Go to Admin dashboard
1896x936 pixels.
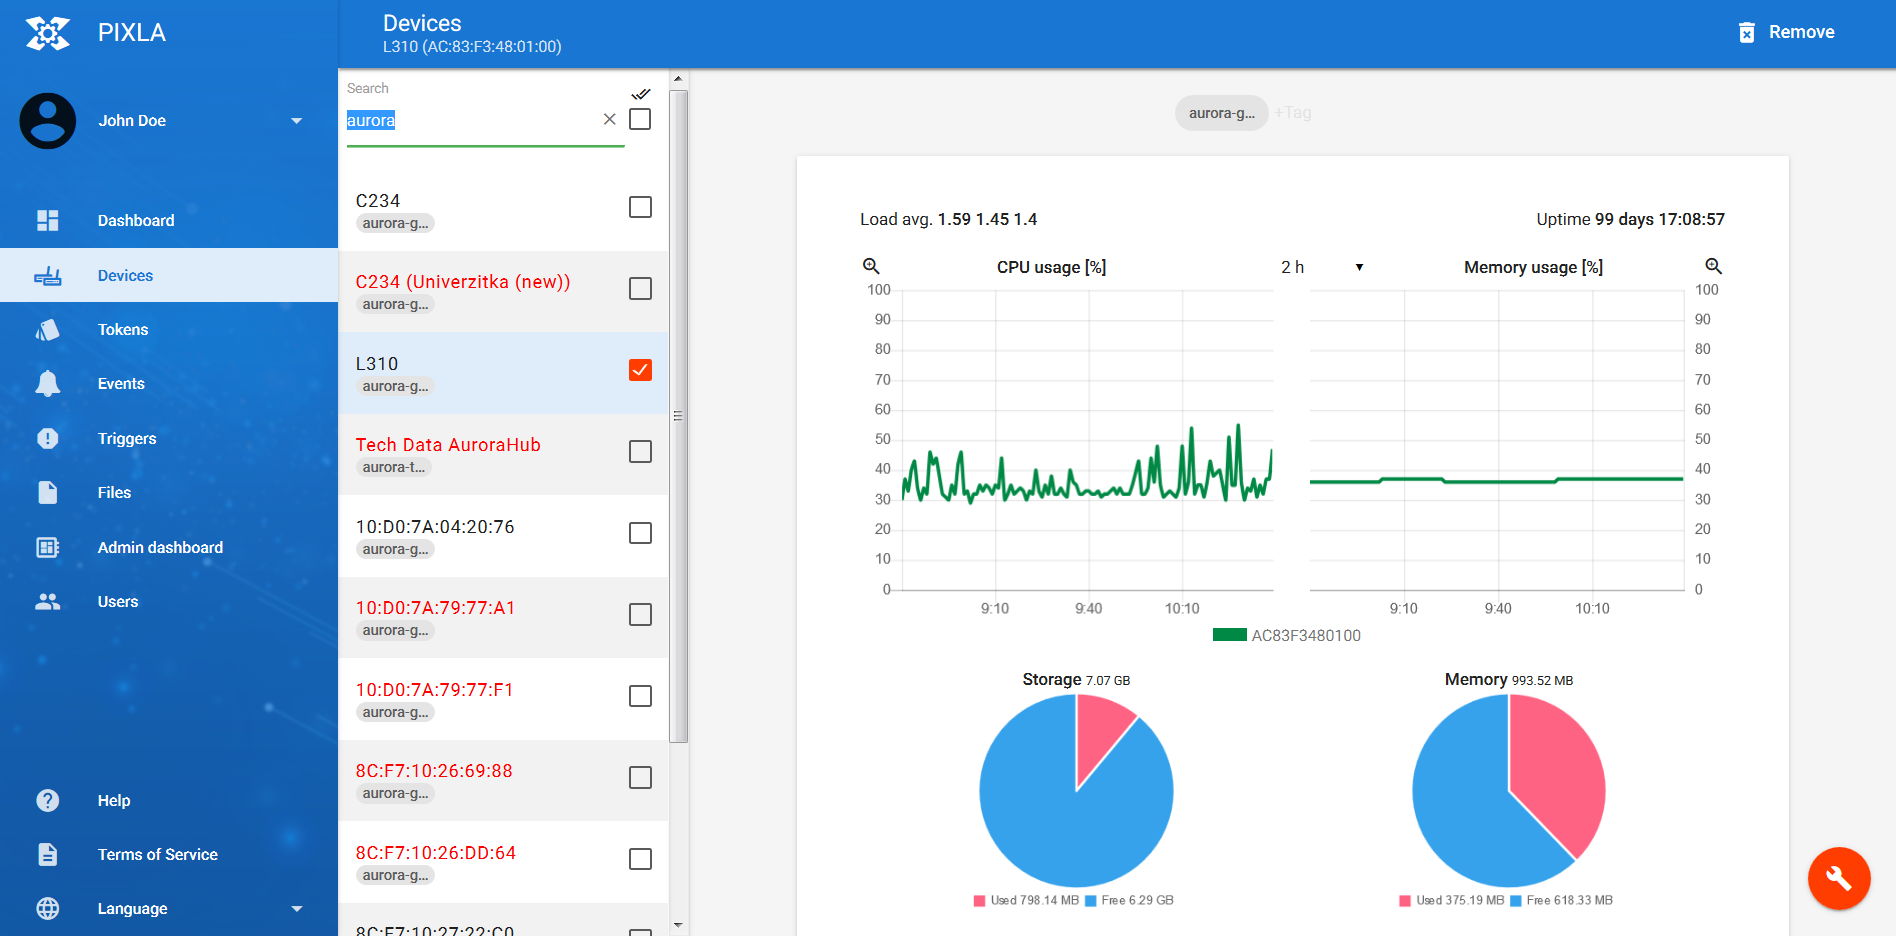169,547
